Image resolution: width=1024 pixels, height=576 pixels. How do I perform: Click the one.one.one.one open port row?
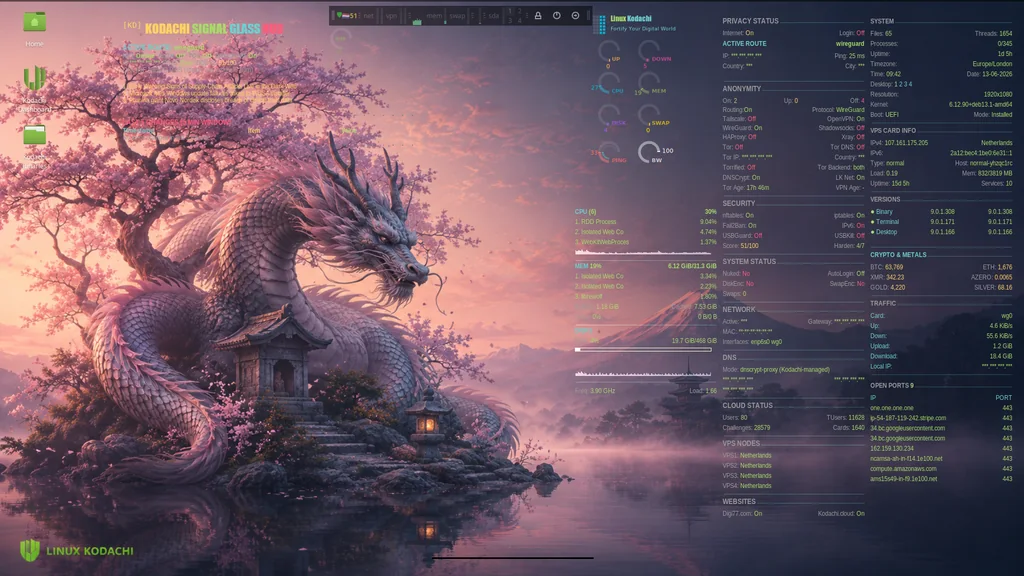pyautogui.click(x=941, y=408)
